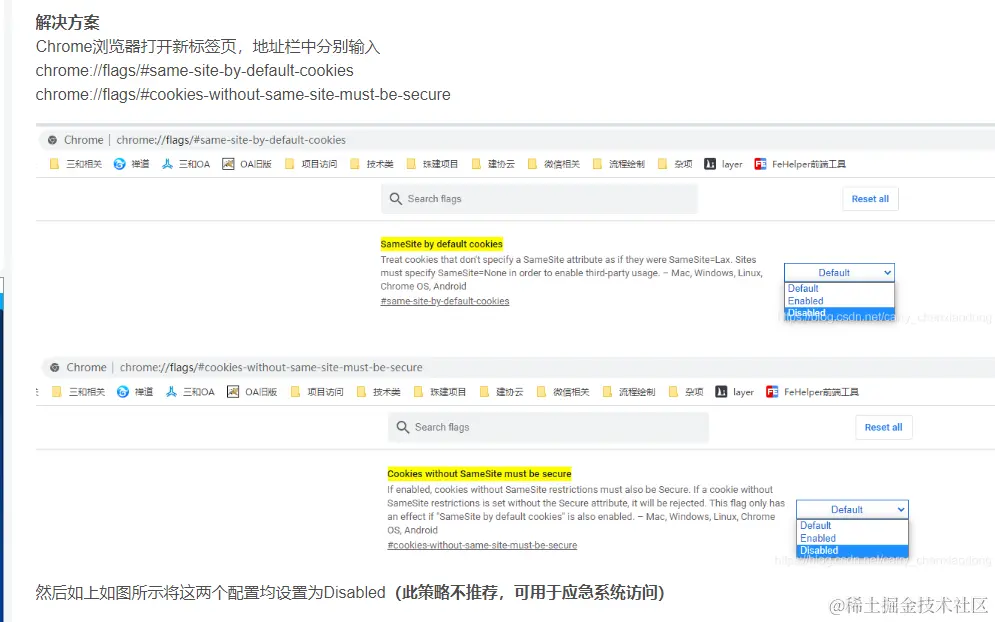The height and width of the screenshot is (622, 995).
Task: Open 禅道 bookmark on cookies-without-same-site page
Action: tap(135, 392)
